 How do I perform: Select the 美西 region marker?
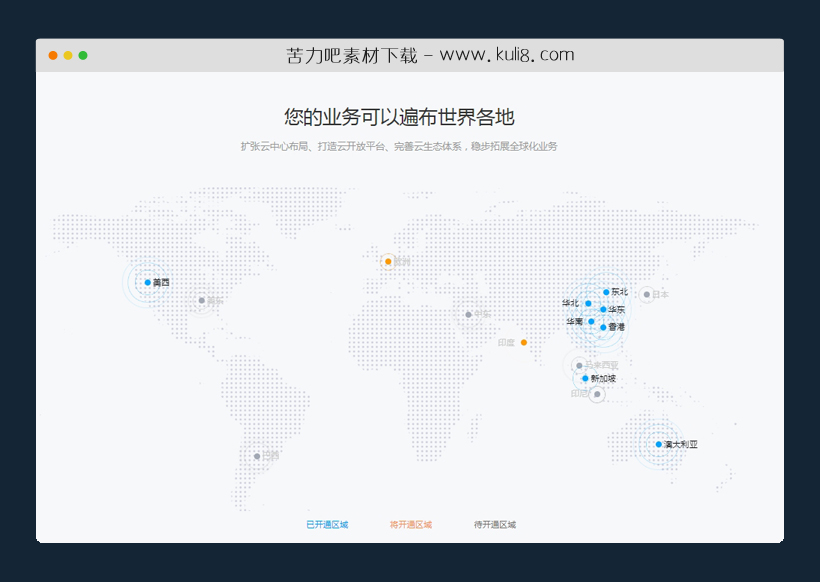click(148, 282)
